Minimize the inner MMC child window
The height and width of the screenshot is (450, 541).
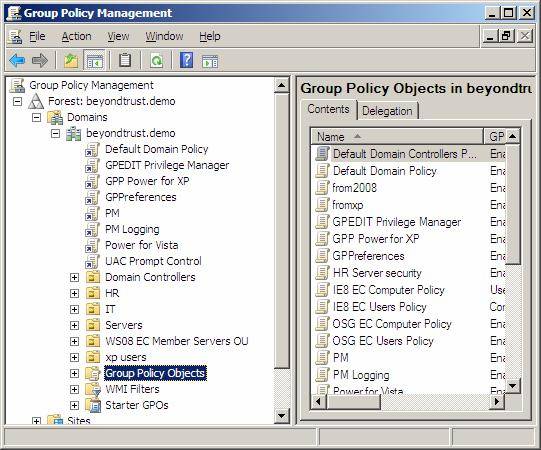coord(490,36)
